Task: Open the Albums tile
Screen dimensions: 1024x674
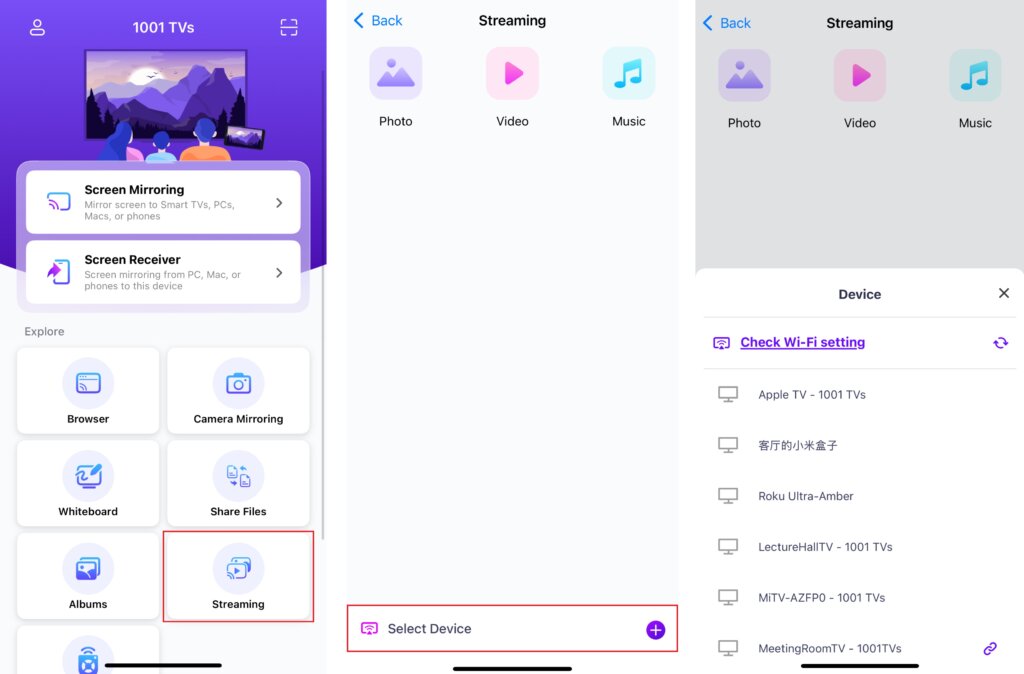Action: [88, 576]
